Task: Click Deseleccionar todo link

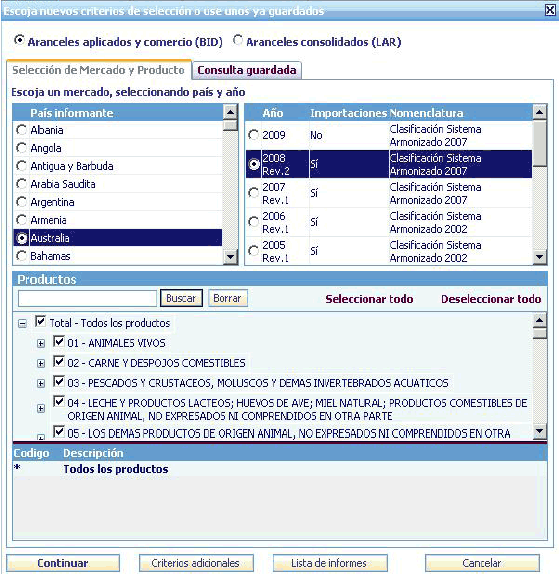Action: (x=491, y=299)
